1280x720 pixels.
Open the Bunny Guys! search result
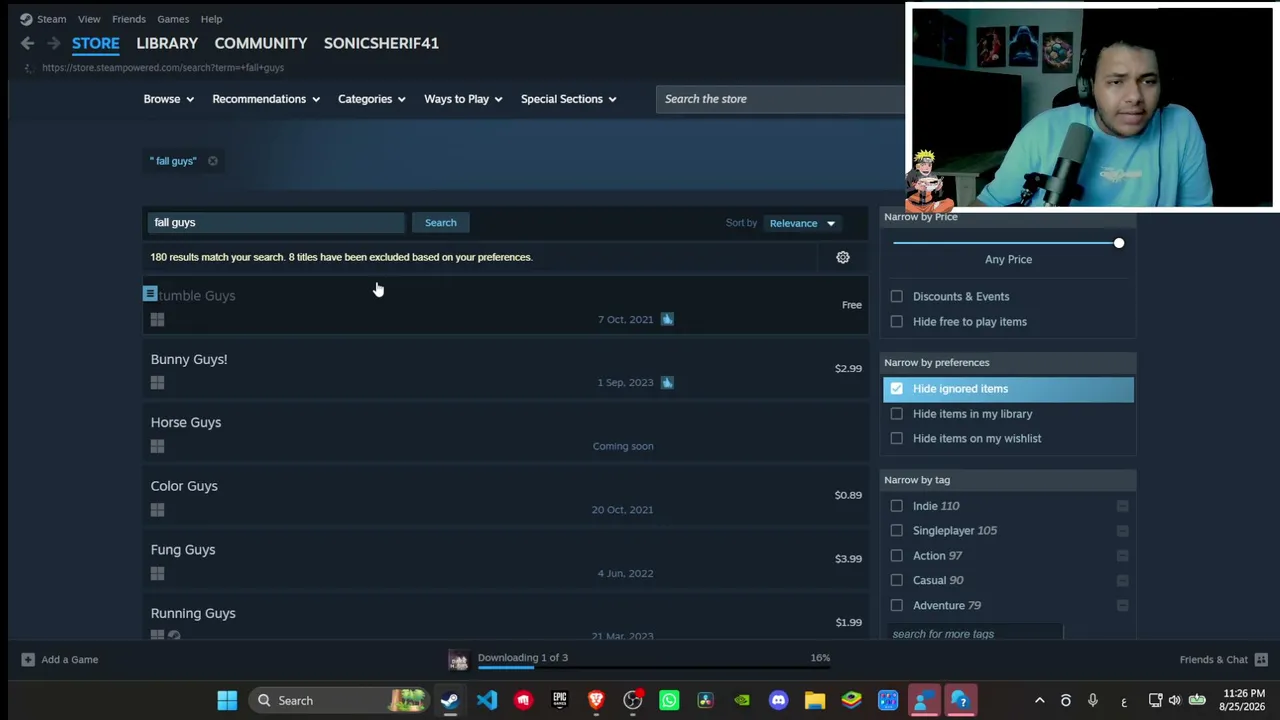tap(506, 369)
